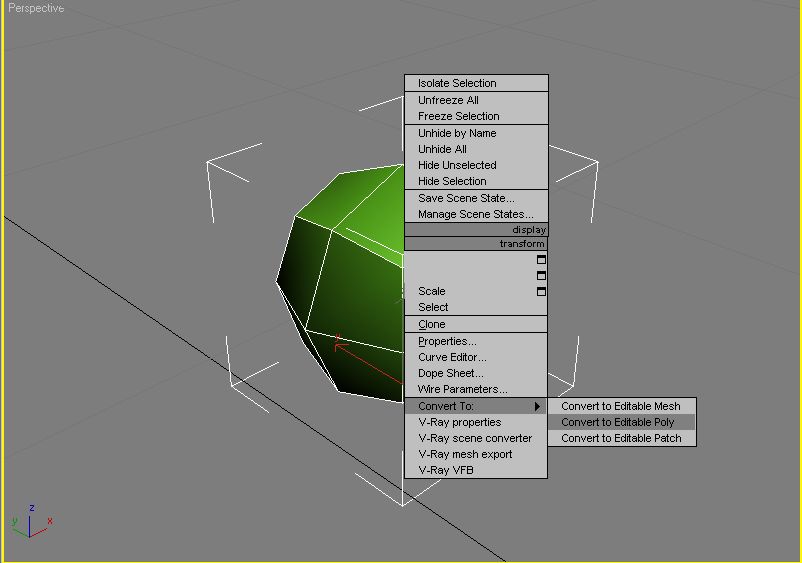Open Manage Scene States... entry
Image resolution: width=802 pixels, height=563 pixels.
coord(476,214)
